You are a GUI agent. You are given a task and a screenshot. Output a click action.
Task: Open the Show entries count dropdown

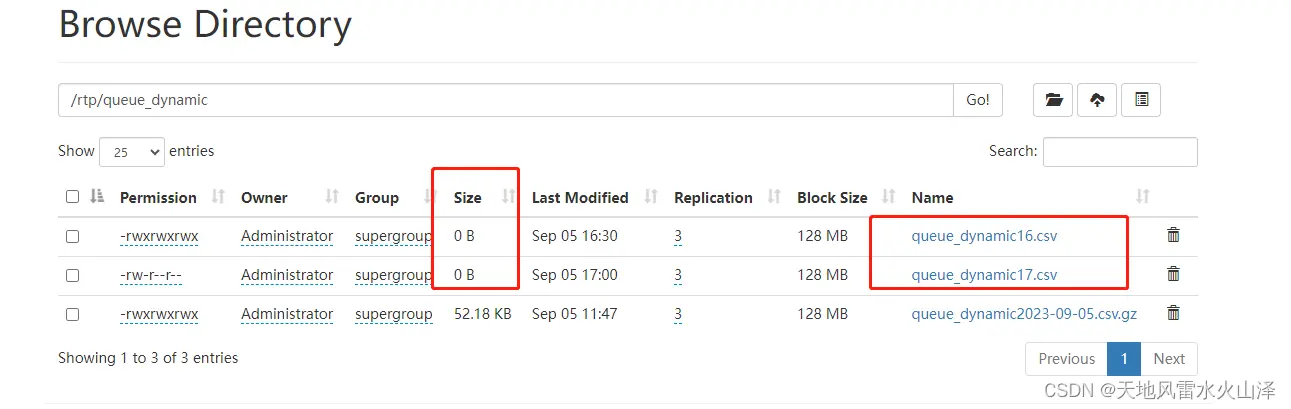[132, 152]
